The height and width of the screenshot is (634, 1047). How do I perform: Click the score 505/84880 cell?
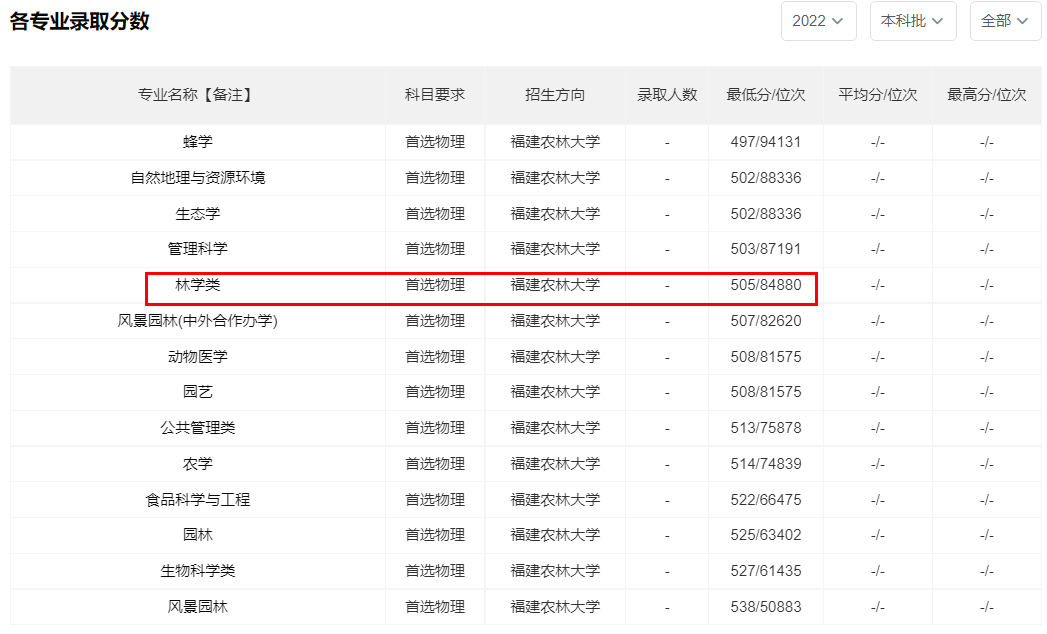point(765,285)
